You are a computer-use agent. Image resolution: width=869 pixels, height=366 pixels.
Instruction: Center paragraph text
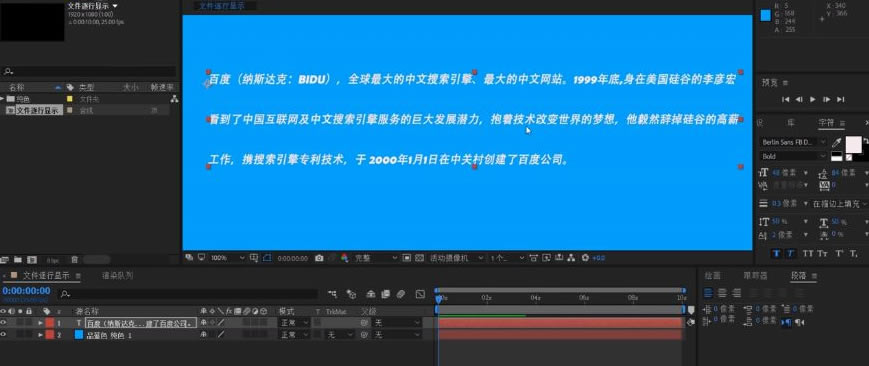click(x=722, y=293)
